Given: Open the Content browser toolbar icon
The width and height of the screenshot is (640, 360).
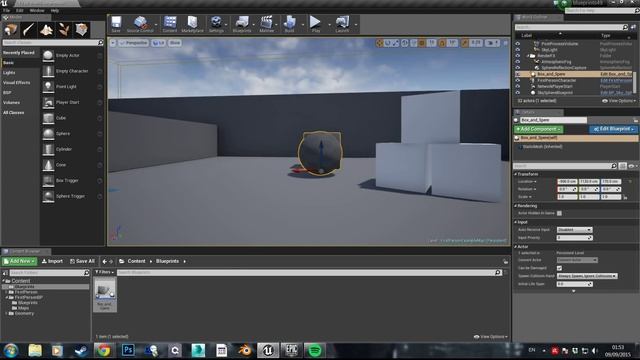Looking at the screenshot, I should click(170, 24).
